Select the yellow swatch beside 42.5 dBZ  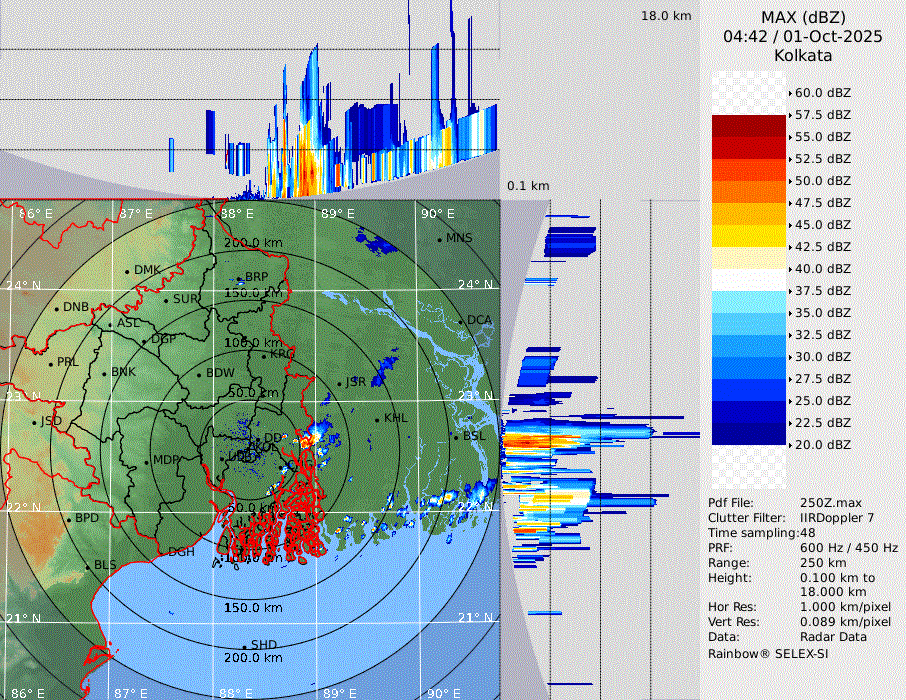pyautogui.click(x=748, y=235)
